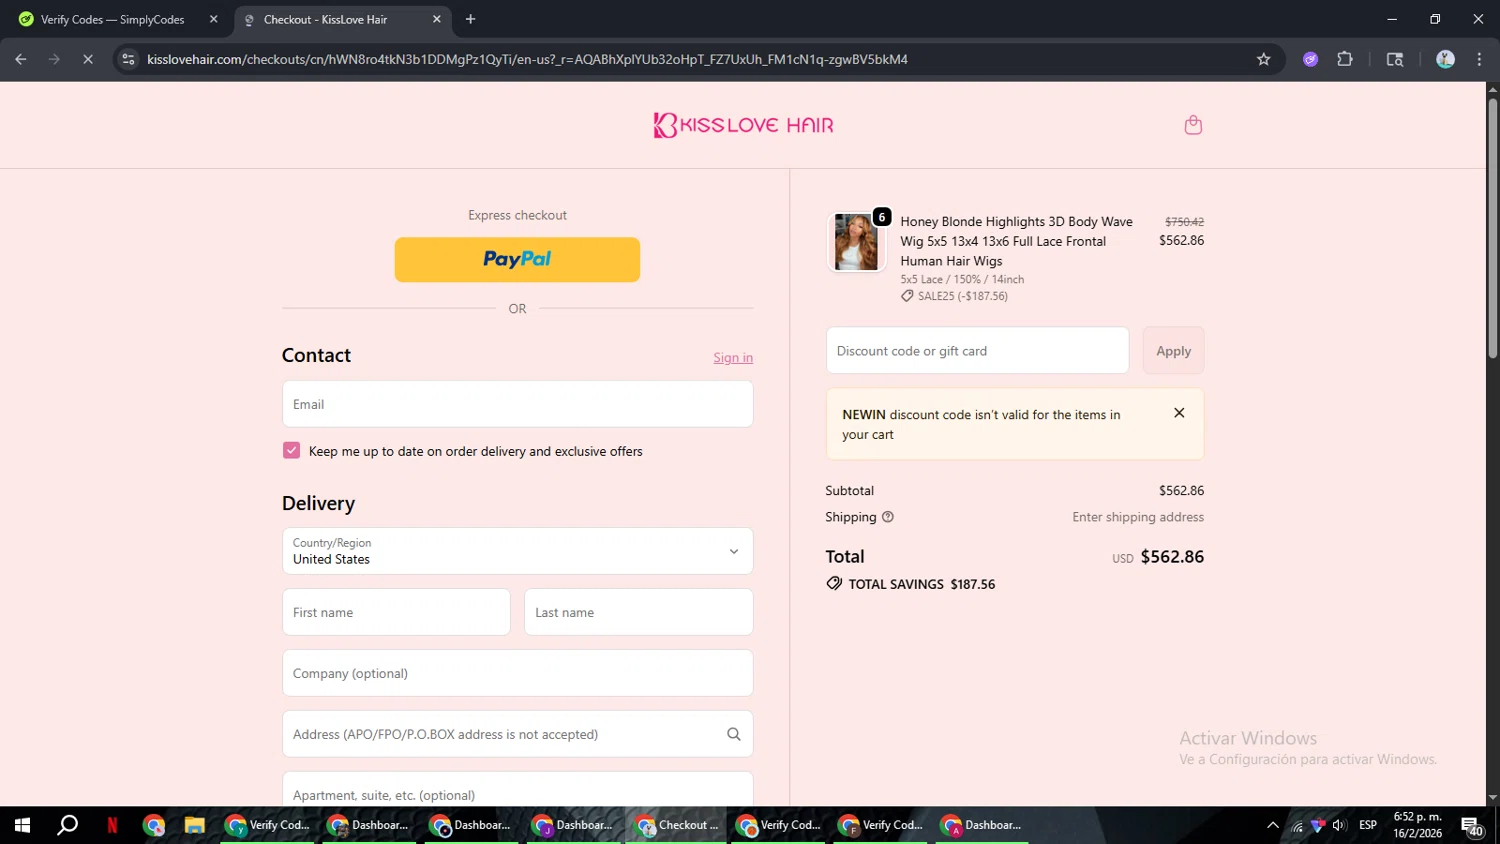Go back to the previous page
This screenshot has width=1500, height=844.
pos(21,59)
